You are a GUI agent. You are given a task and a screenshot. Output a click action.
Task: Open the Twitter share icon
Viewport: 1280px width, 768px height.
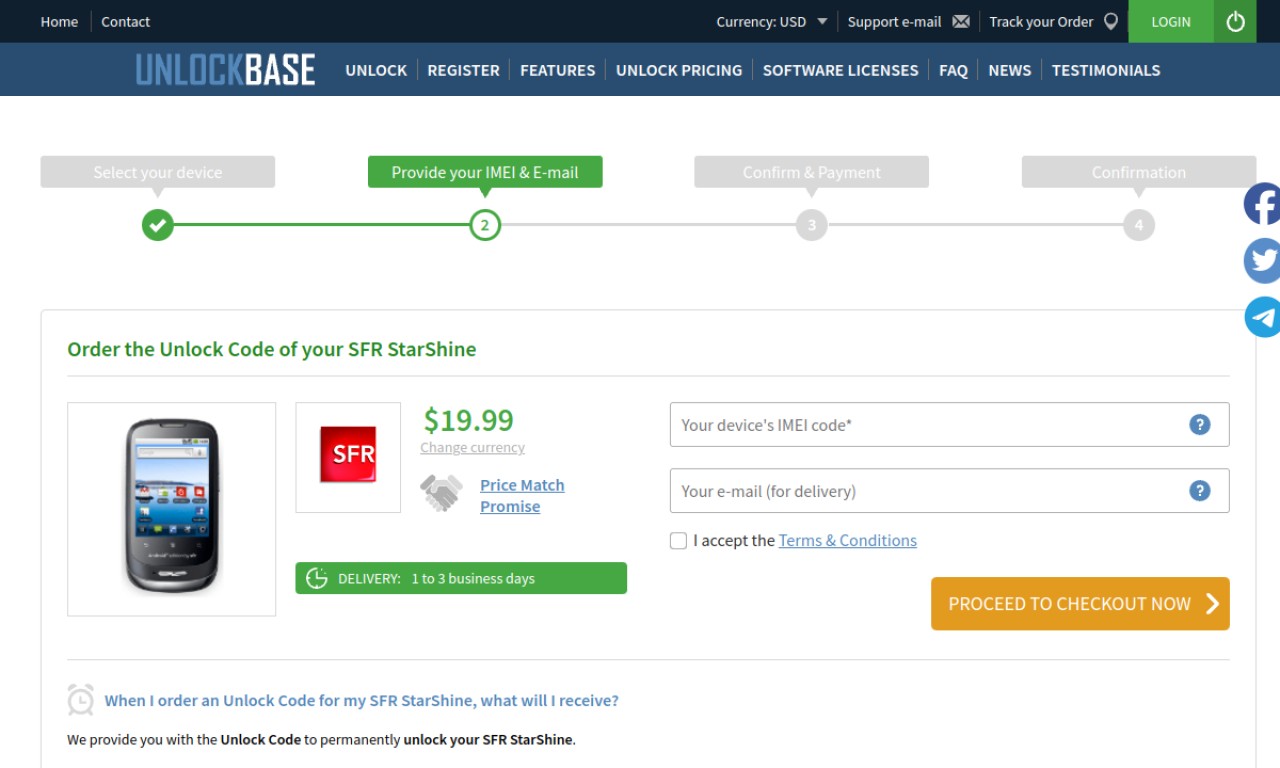click(1263, 261)
